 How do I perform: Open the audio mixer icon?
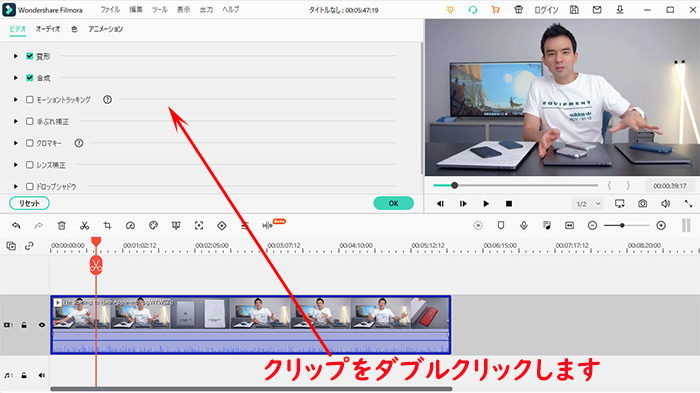(547, 226)
